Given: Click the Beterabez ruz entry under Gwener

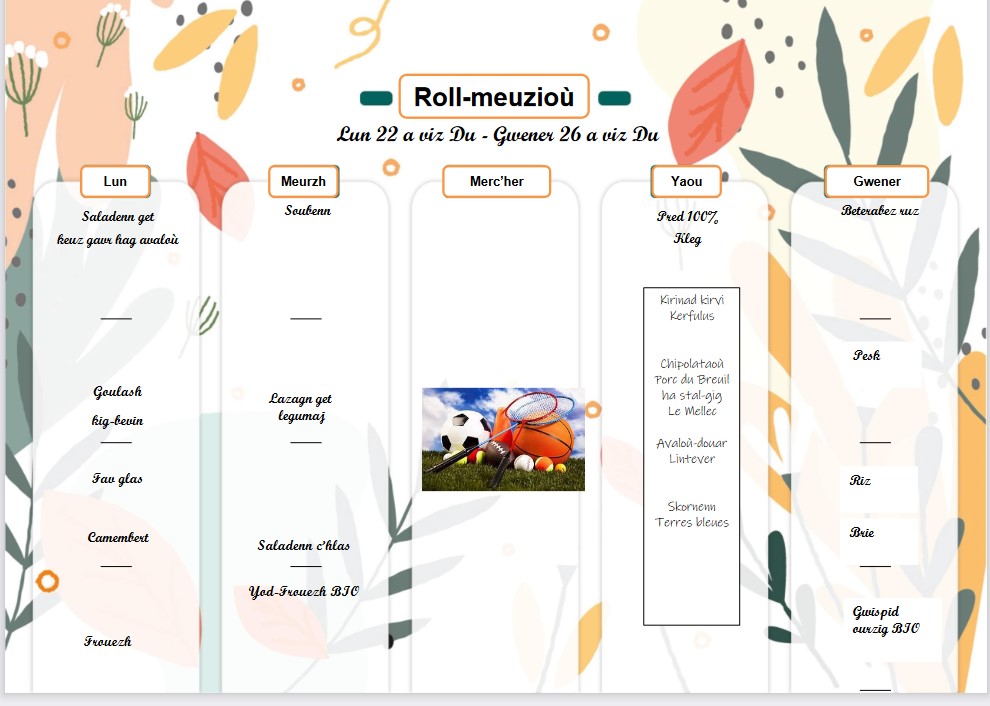Looking at the screenshot, I should (x=880, y=211).
